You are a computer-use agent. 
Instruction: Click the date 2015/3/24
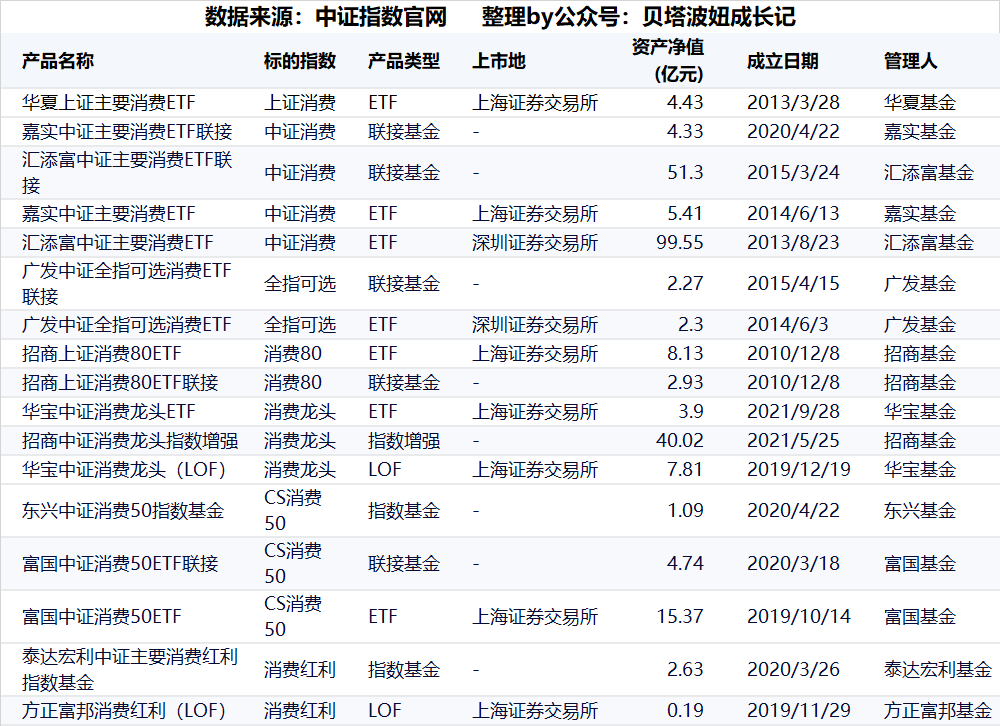(793, 172)
